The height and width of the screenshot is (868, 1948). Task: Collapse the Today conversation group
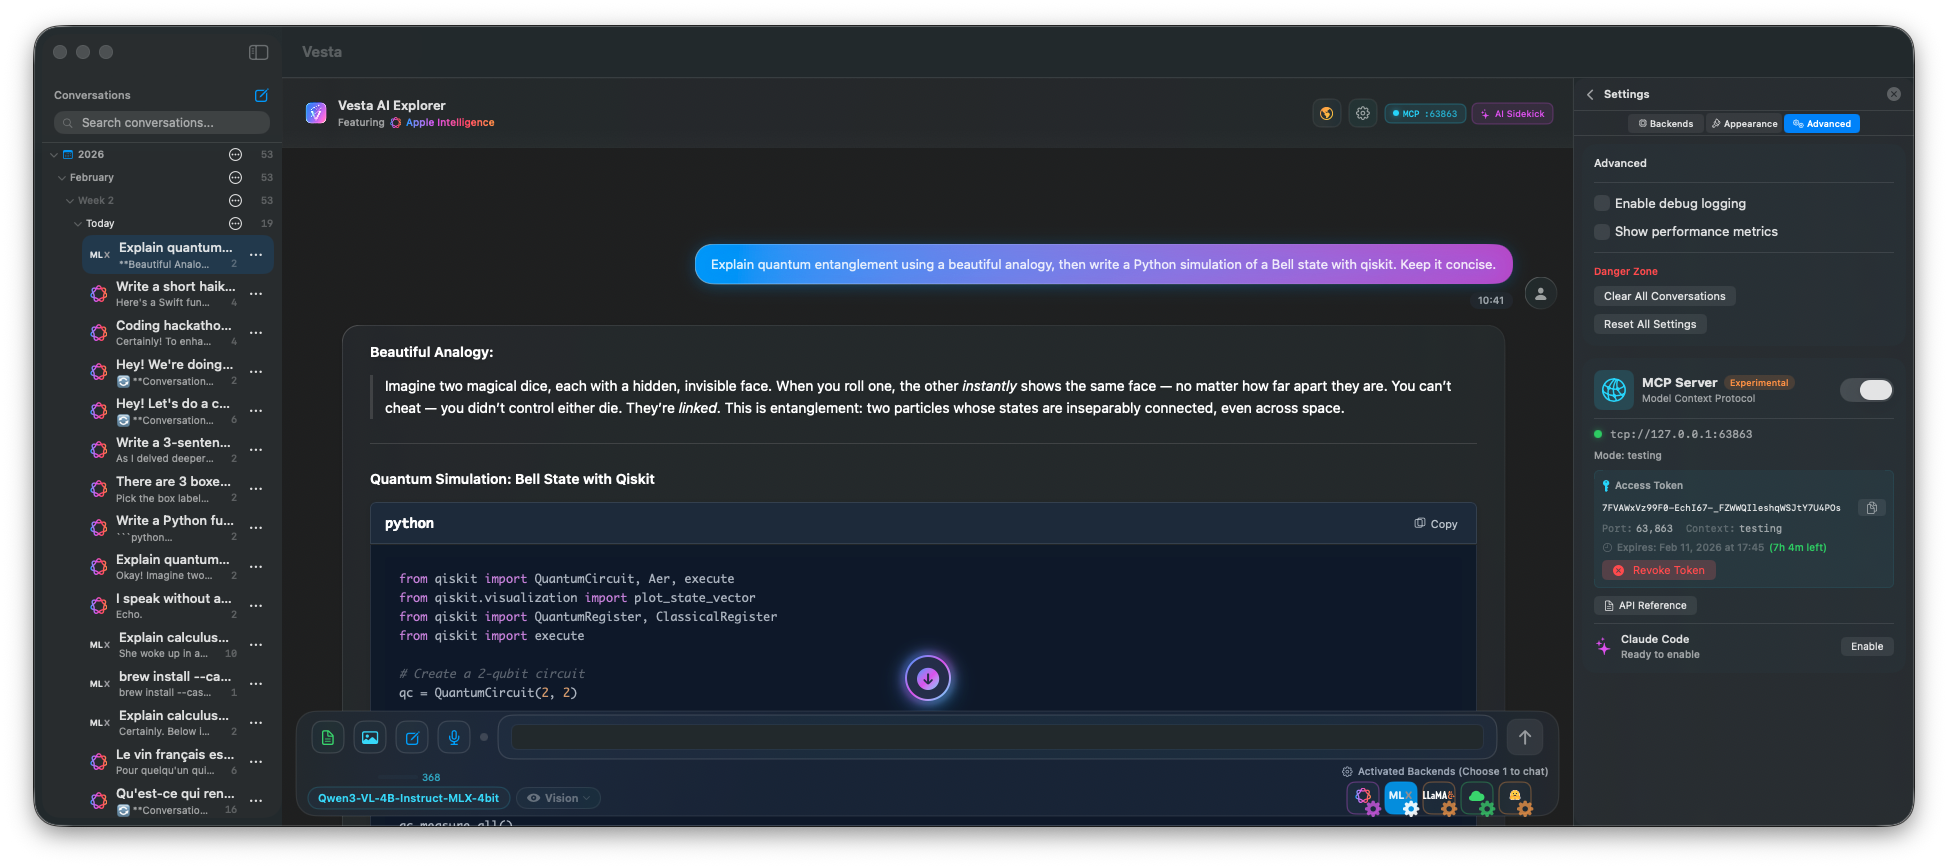click(x=78, y=224)
